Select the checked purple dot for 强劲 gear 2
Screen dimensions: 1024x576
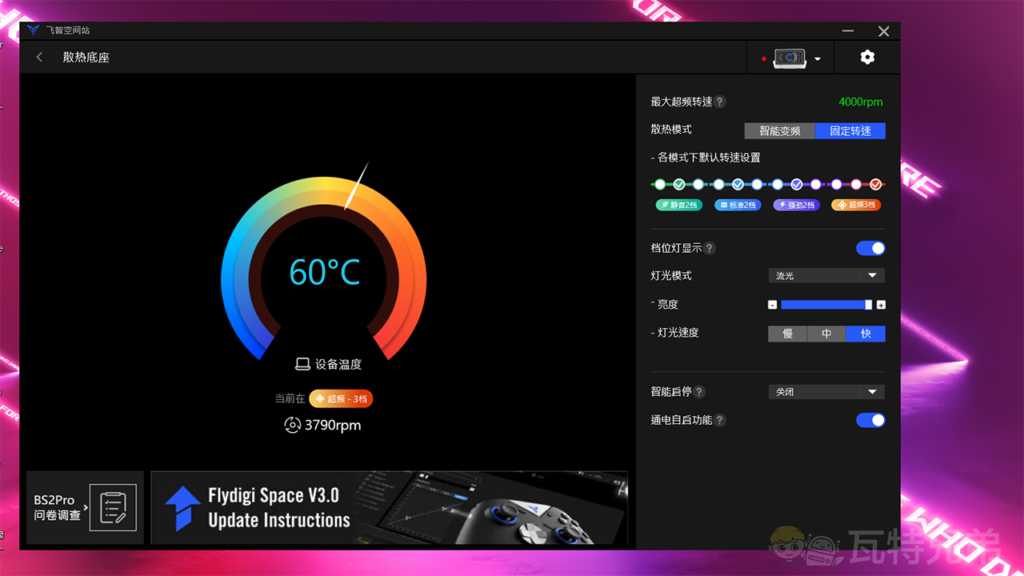click(796, 184)
